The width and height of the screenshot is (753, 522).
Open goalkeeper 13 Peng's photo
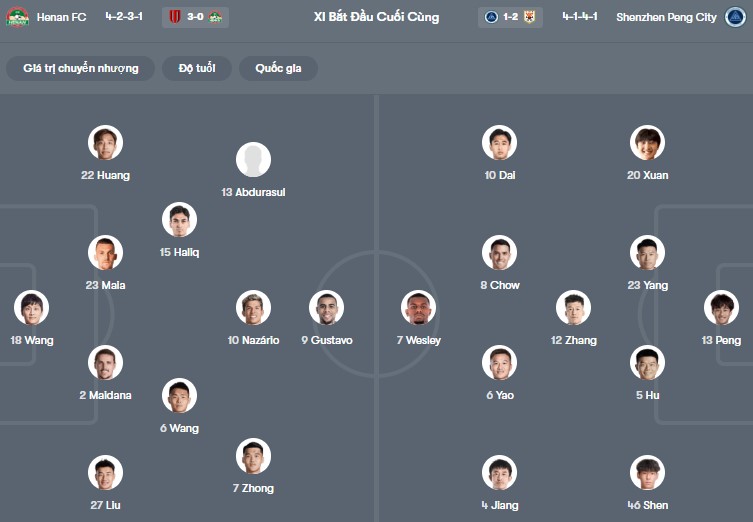(x=721, y=307)
